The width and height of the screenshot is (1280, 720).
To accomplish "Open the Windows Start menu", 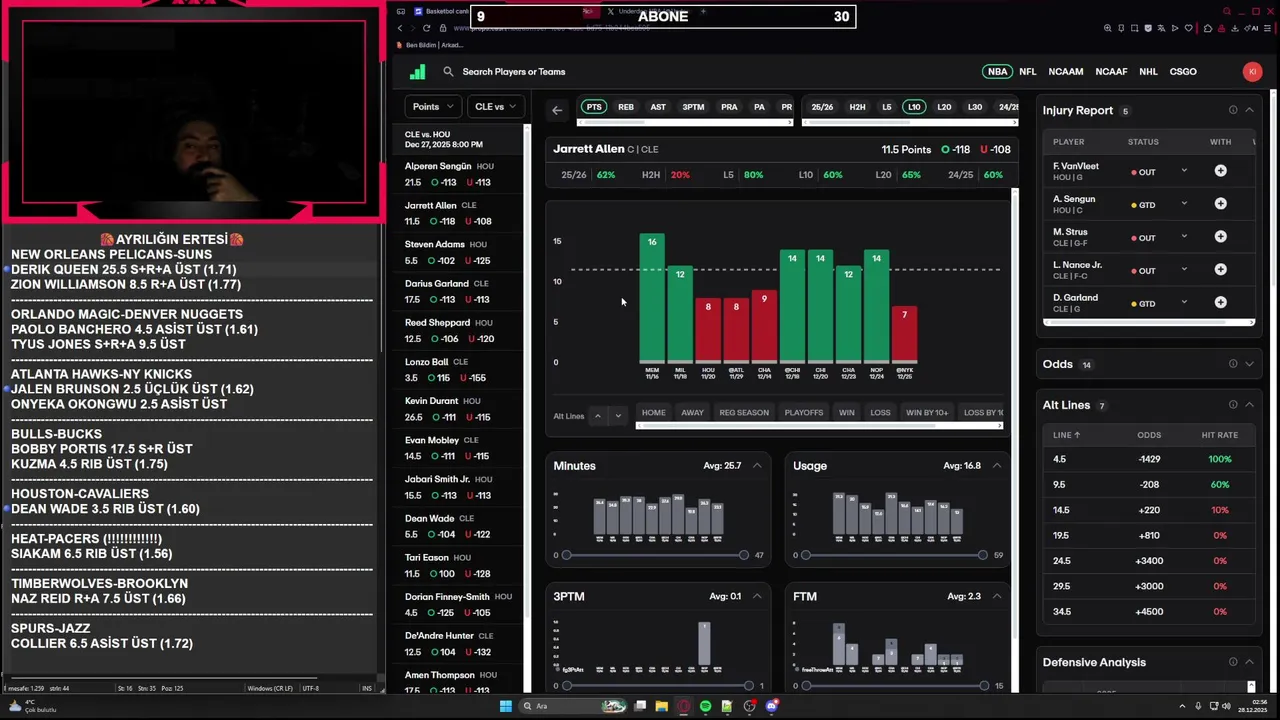I will (x=506, y=706).
